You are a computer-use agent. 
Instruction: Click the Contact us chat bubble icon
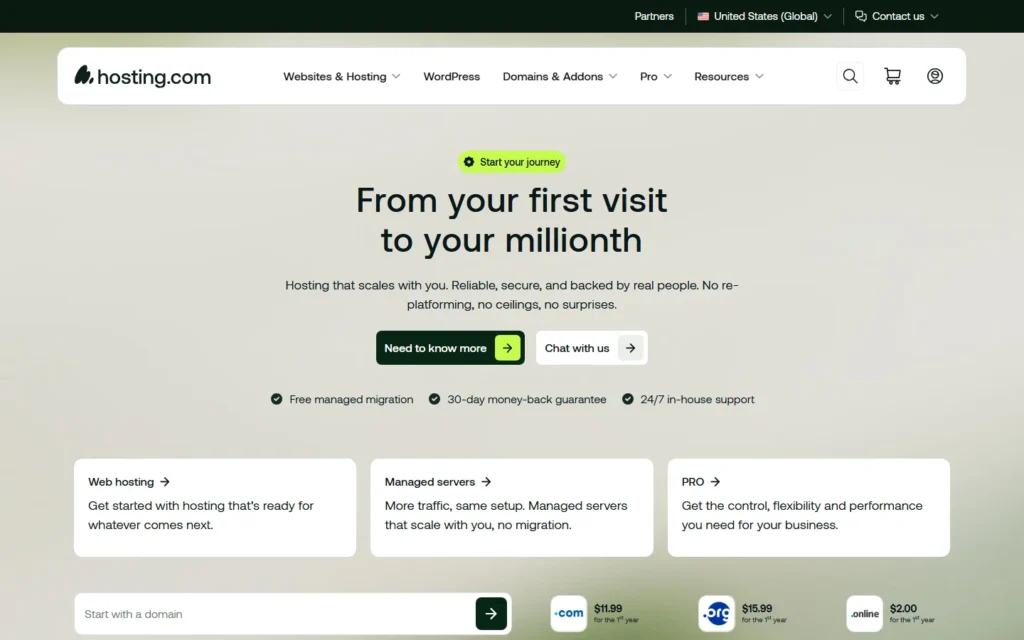(861, 16)
